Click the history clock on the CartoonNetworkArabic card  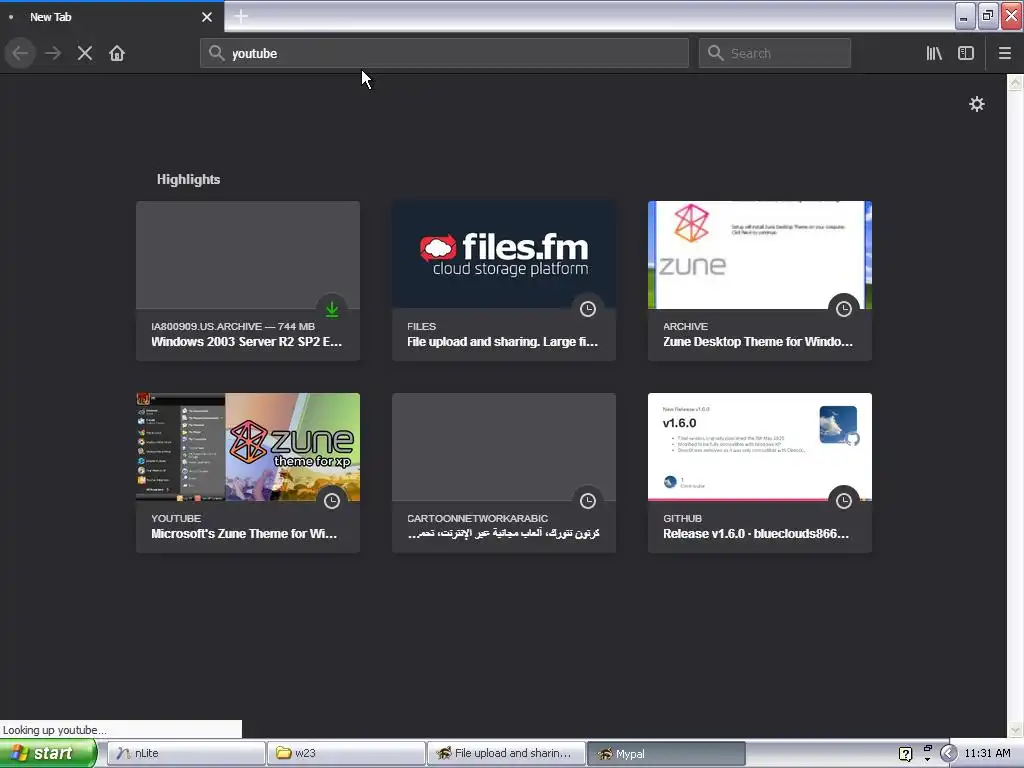point(588,501)
